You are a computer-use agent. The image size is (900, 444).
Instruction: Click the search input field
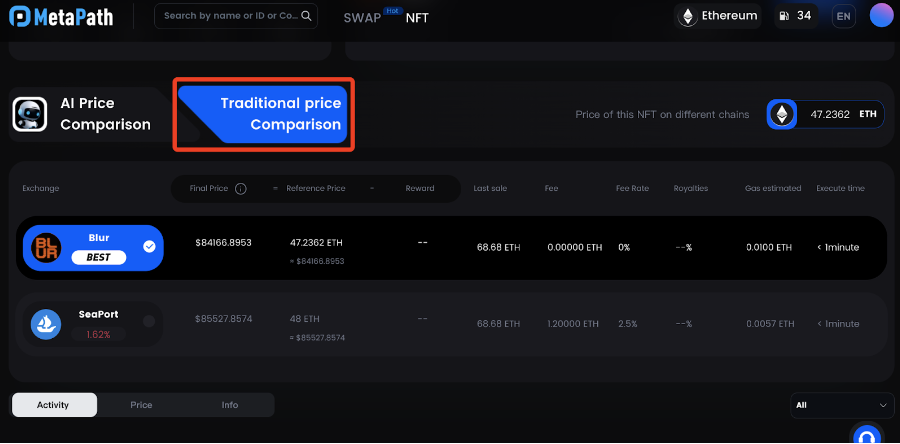click(x=228, y=16)
